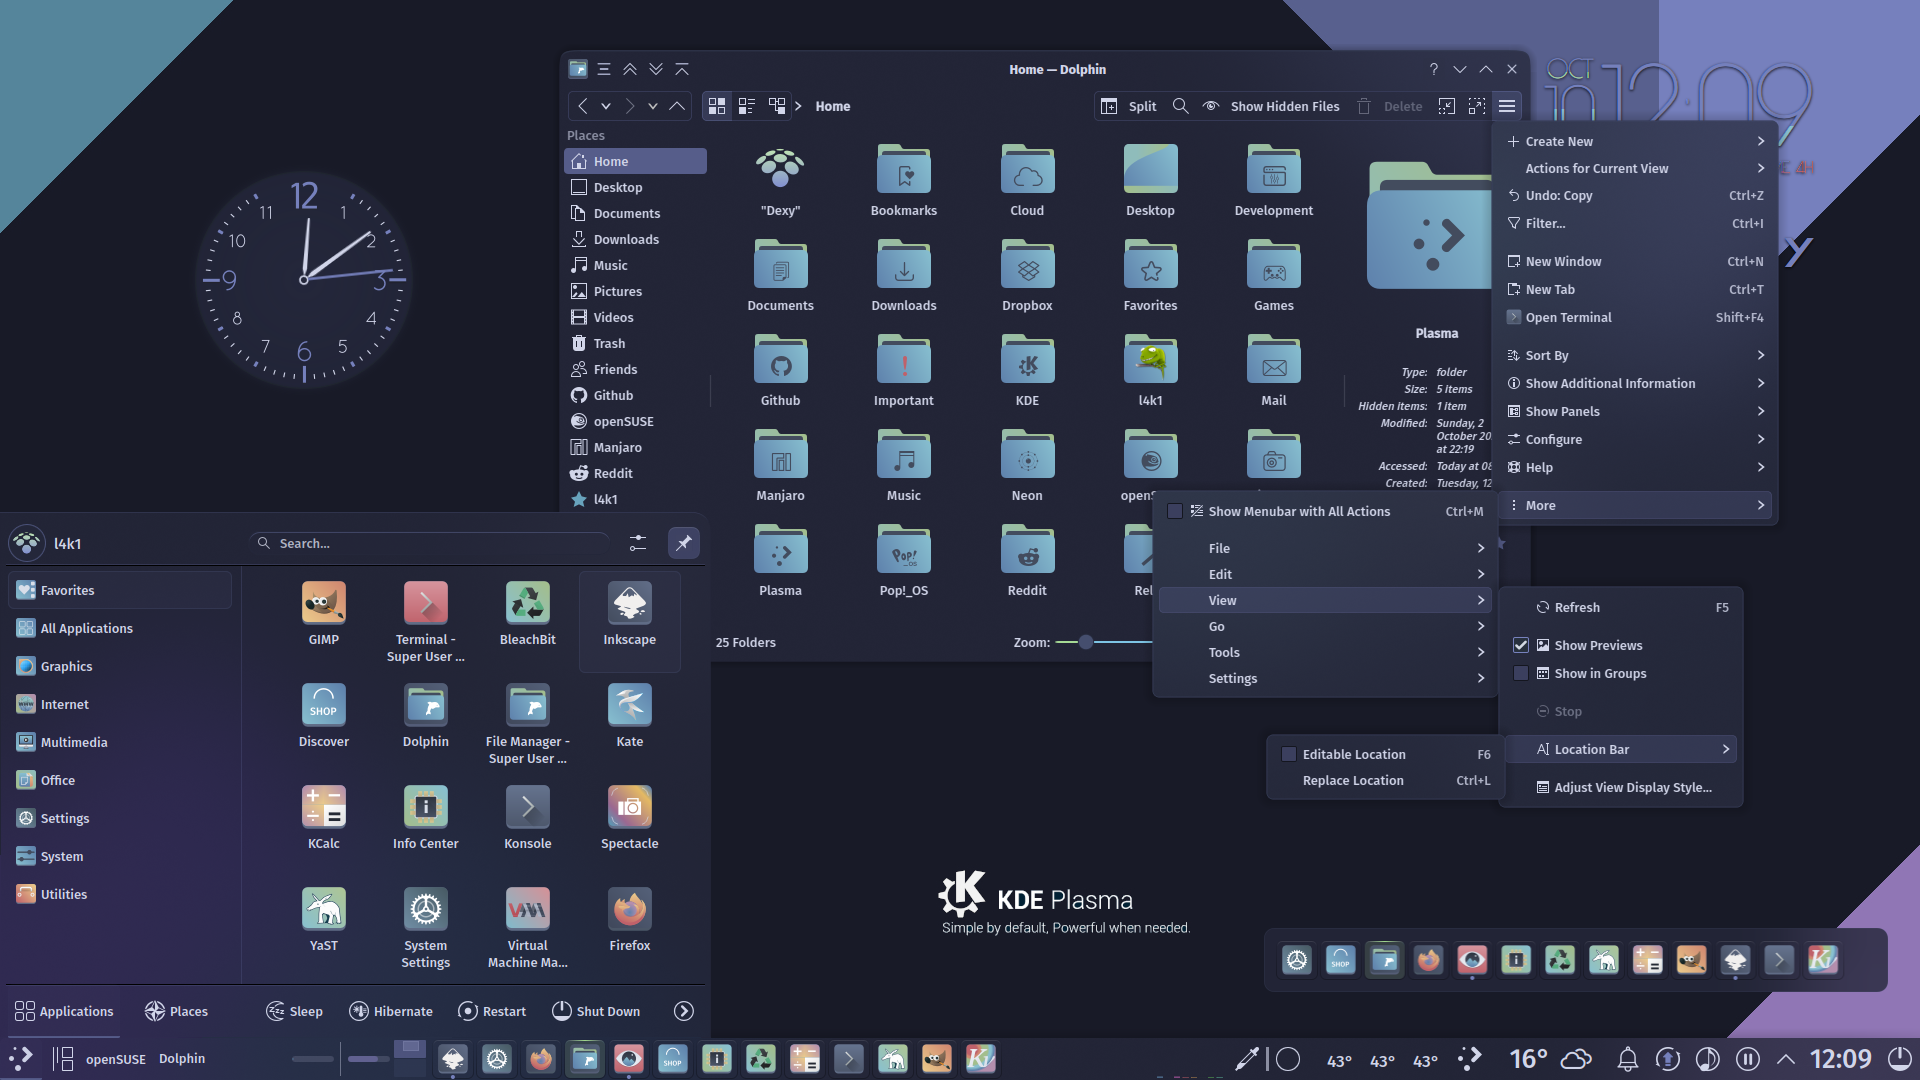Go up one folder with up arrow

pos(677,106)
